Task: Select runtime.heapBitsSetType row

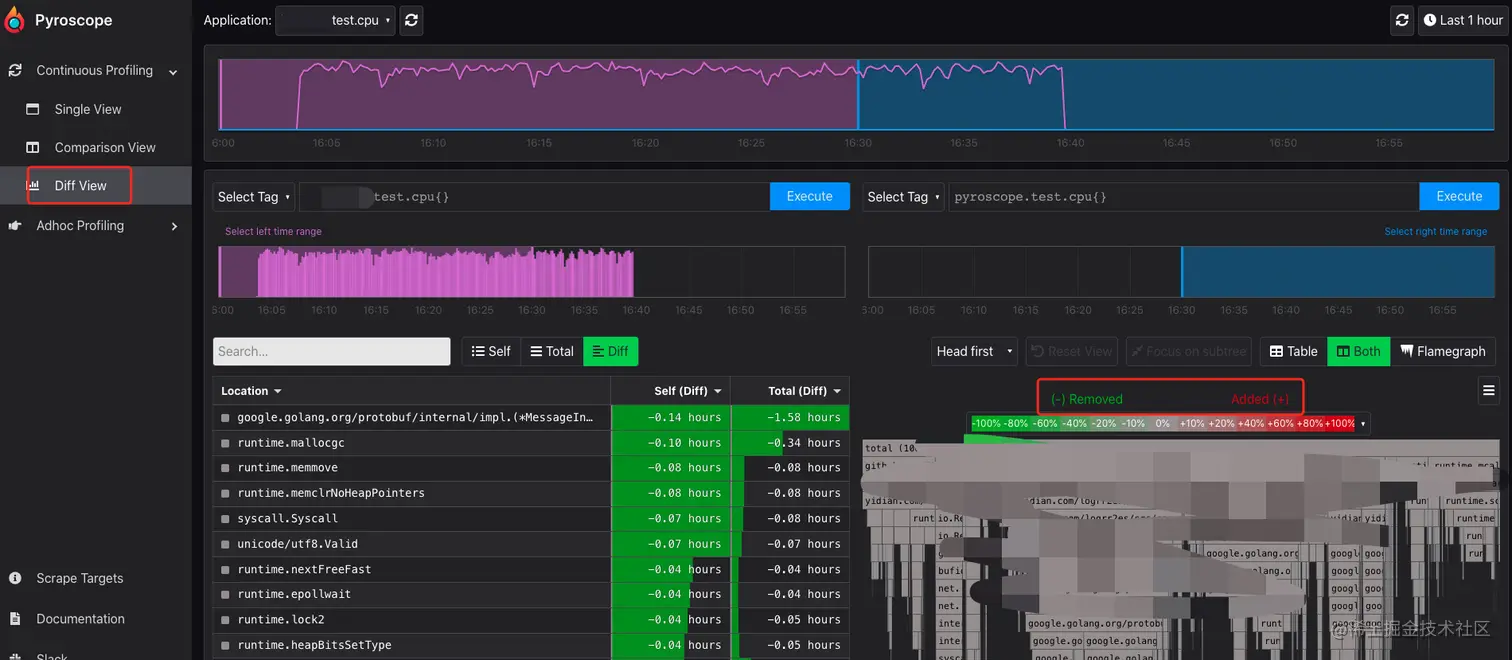Action: coord(531,645)
